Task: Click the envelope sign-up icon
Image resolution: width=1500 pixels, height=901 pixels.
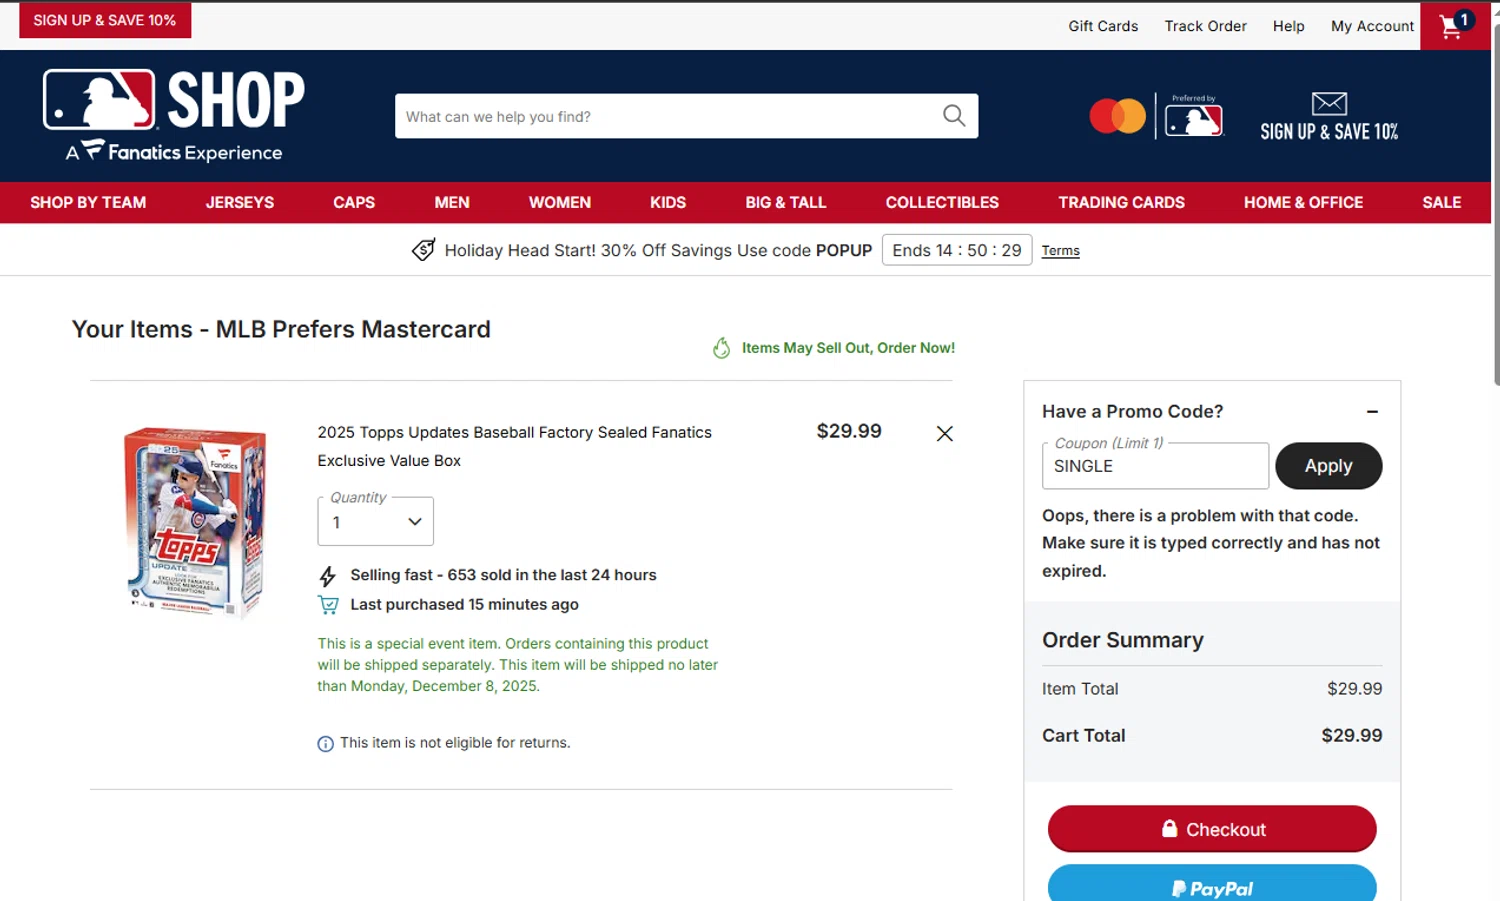Action: click(1329, 103)
